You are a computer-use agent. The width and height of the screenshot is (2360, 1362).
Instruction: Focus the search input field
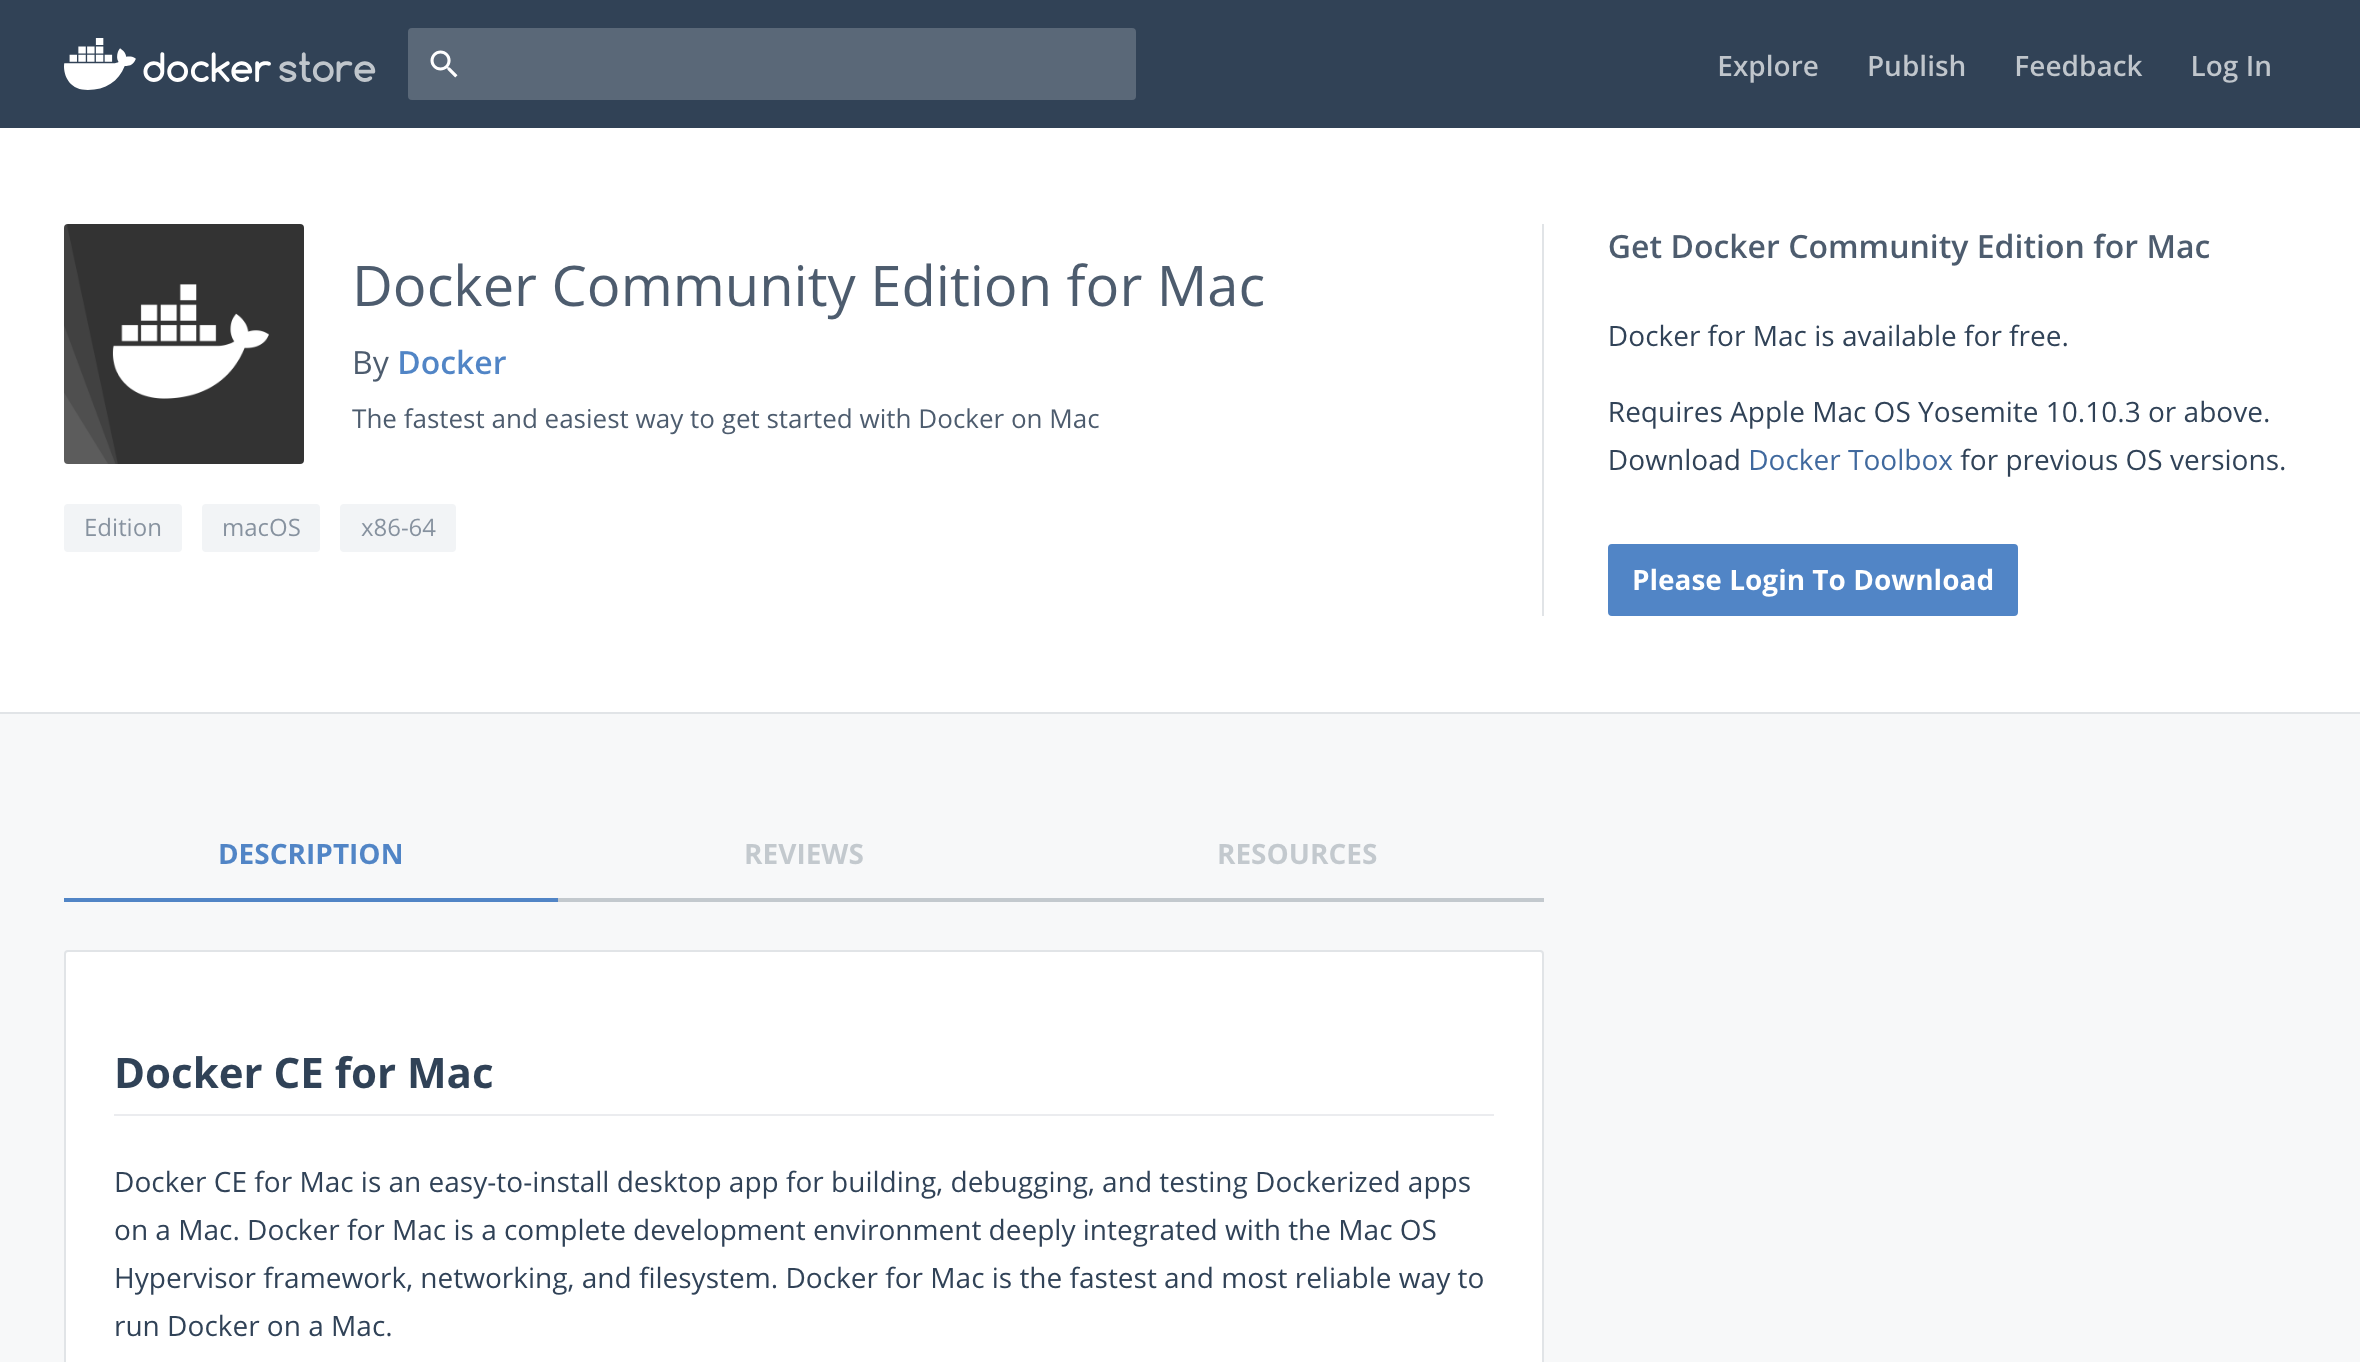click(x=771, y=64)
